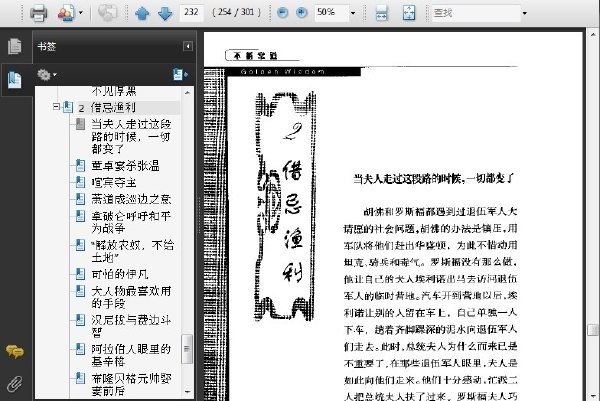Open bookmark '可怕的伊凡'
Screen dimensions: 600x401
click(x=119, y=274)
